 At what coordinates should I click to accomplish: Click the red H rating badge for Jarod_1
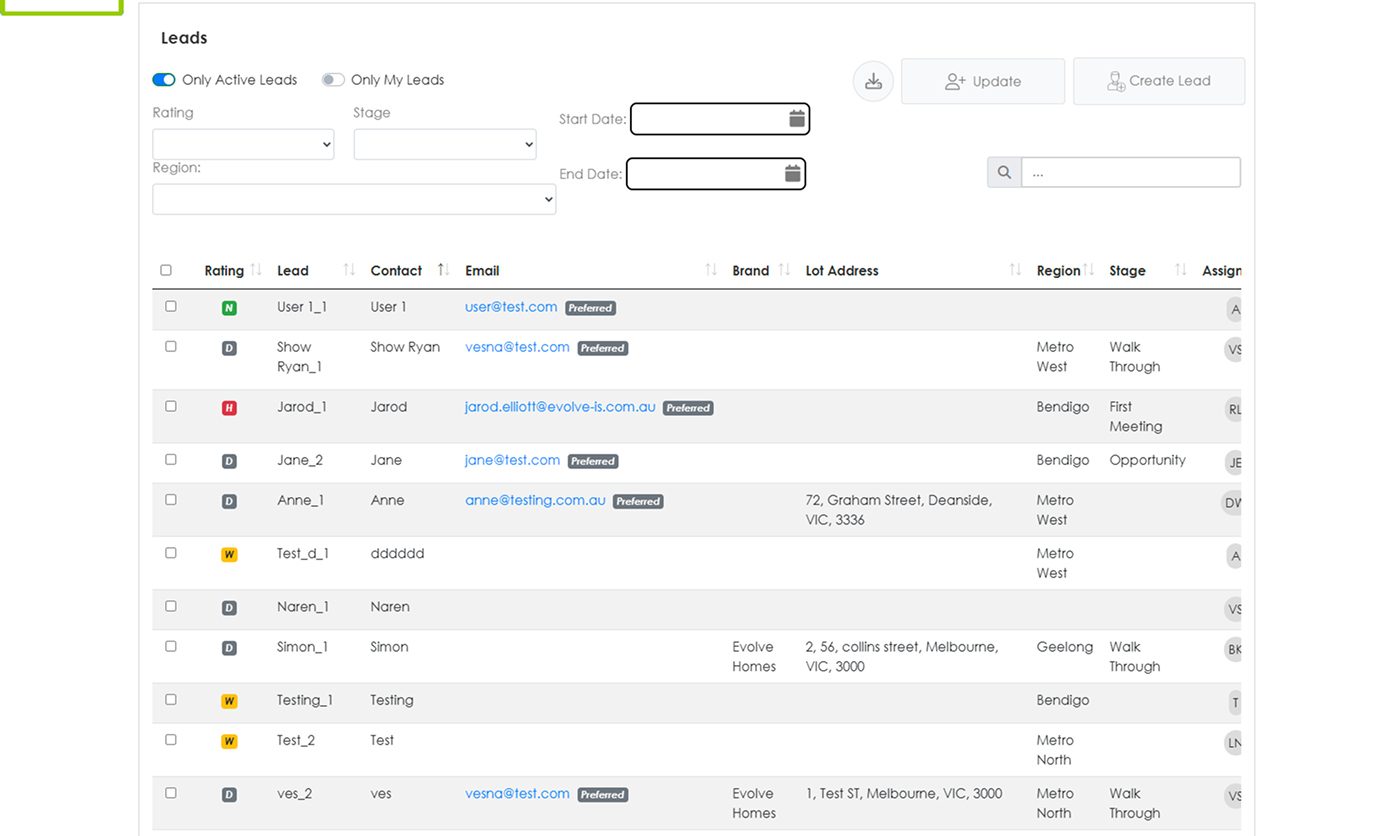pos(229,408)
